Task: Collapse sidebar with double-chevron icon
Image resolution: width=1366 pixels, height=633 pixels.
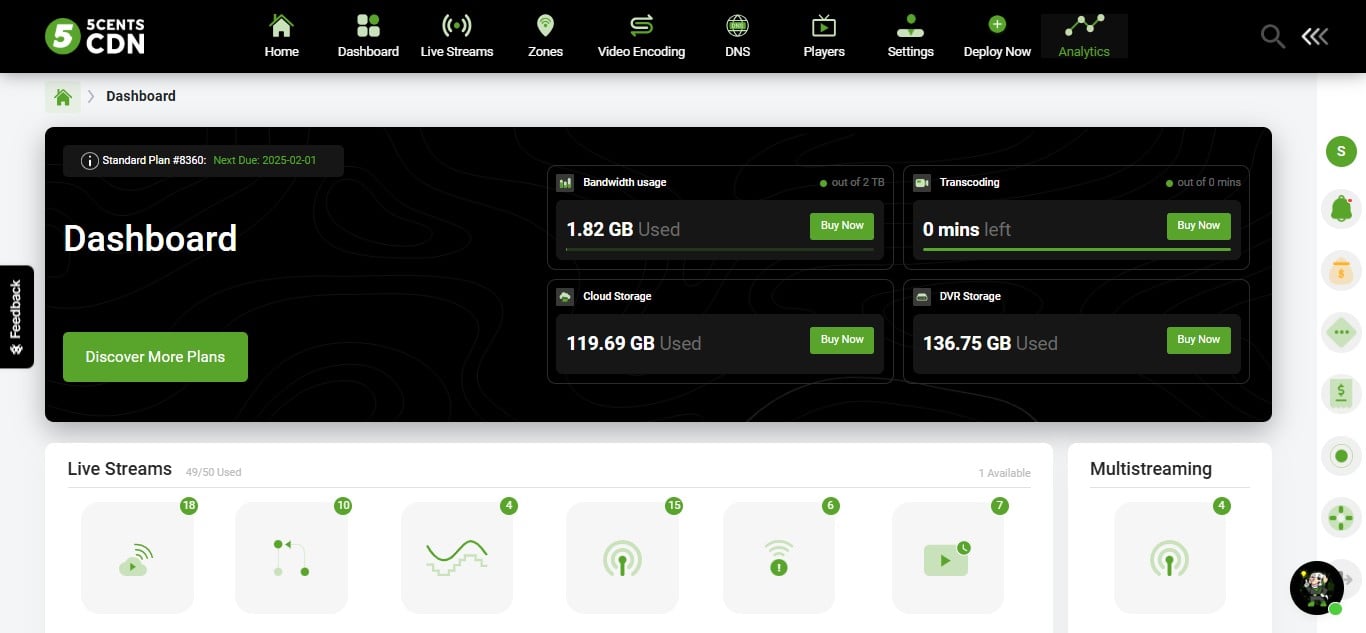Action: 1315,37
